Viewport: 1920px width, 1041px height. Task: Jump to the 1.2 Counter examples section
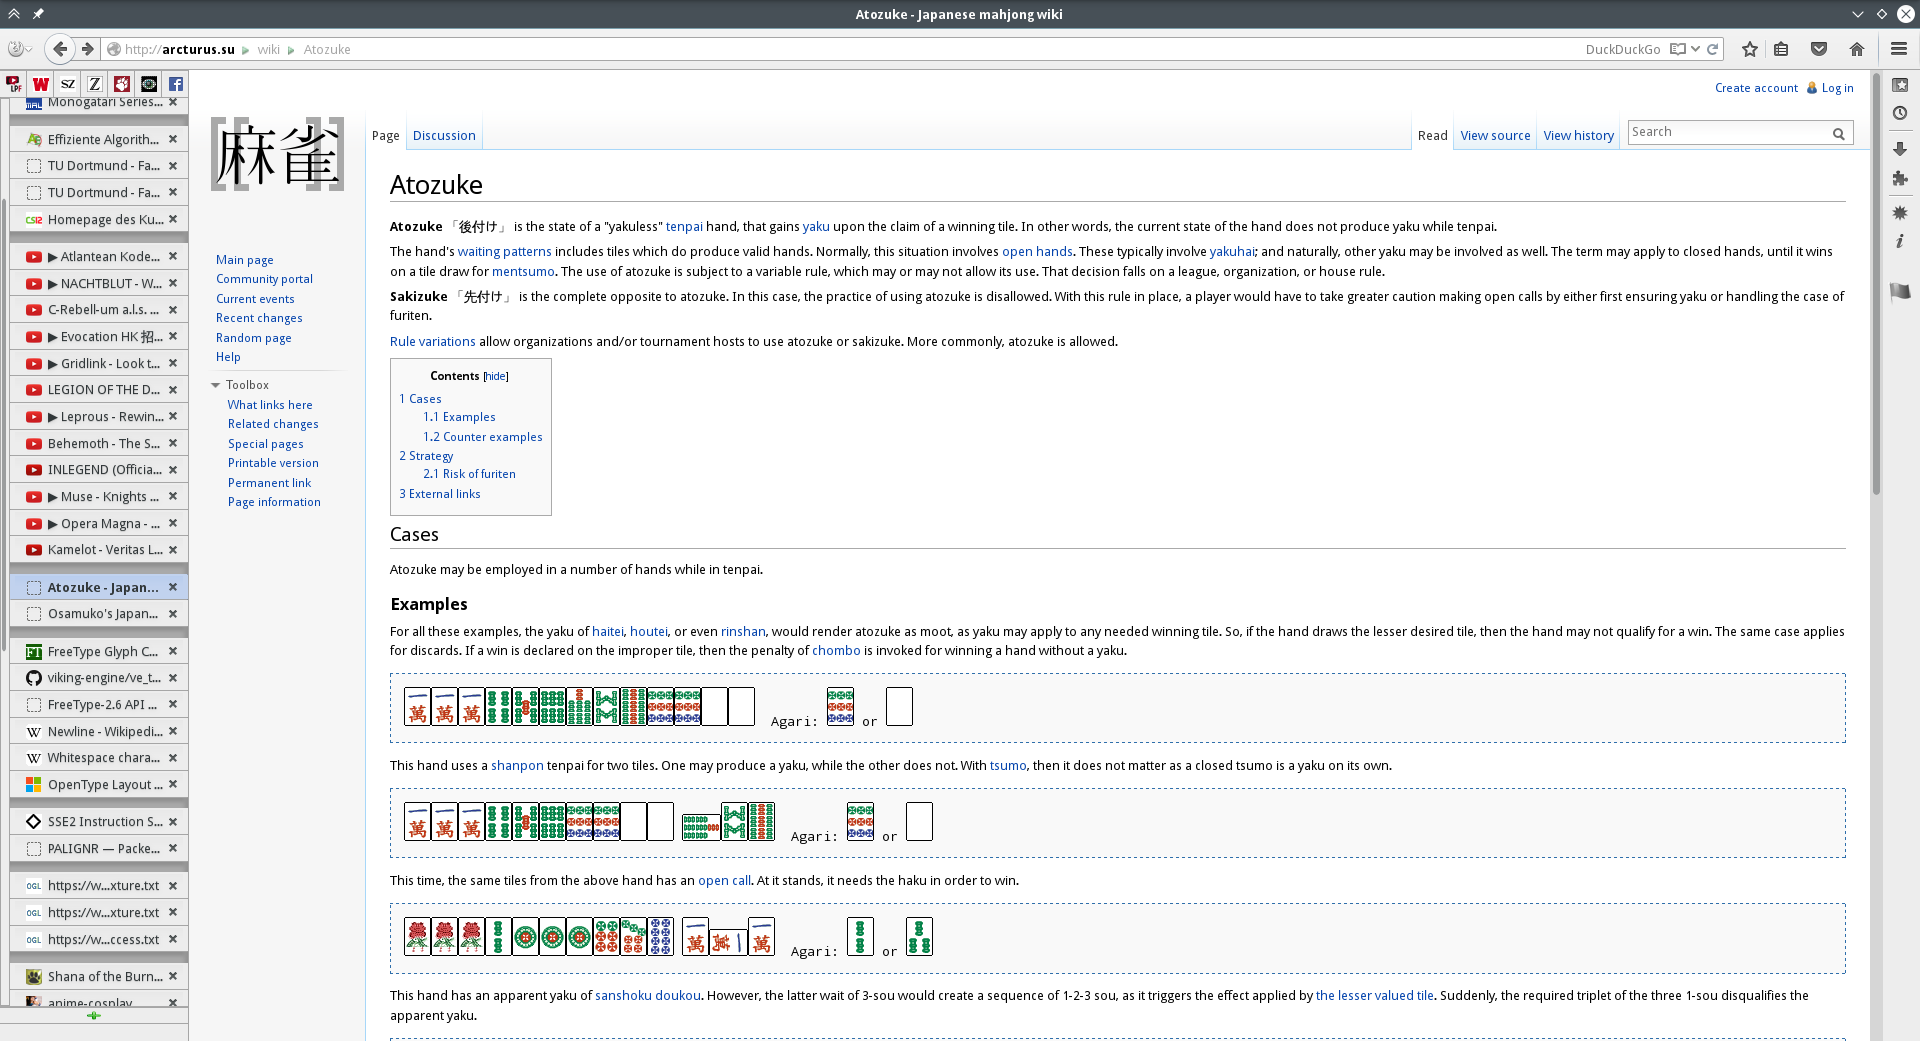pyautogui.click(x=482, y=437)
